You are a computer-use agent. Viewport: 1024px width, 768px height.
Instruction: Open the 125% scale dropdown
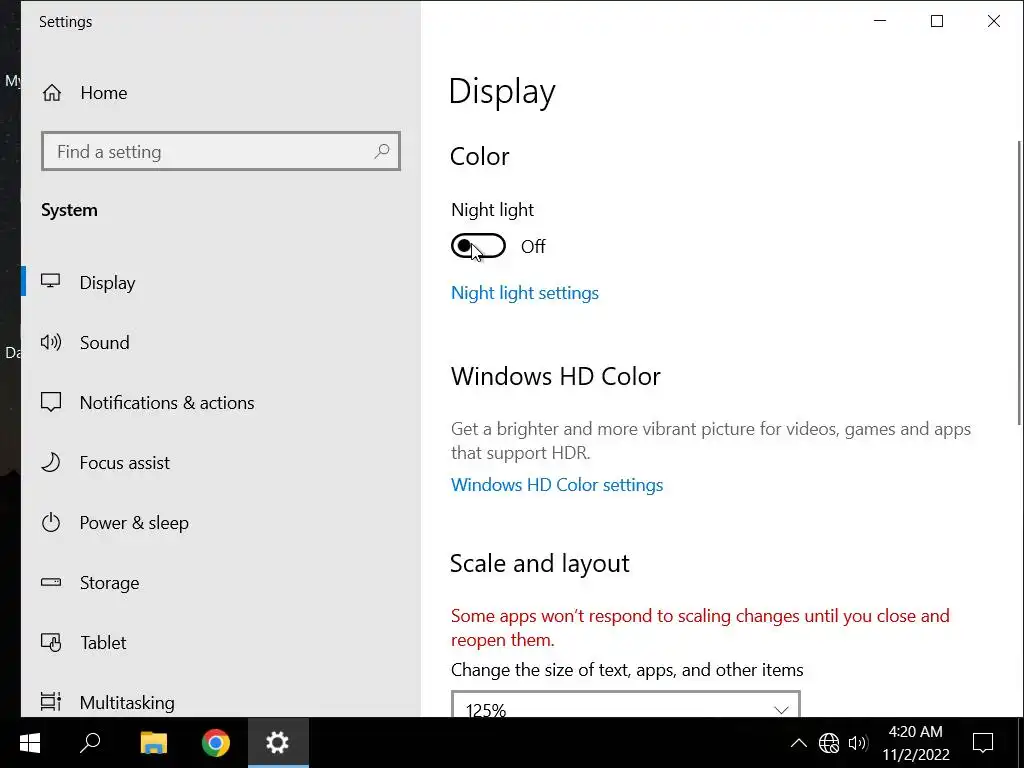pyautogui.click(x=626, y=705)
